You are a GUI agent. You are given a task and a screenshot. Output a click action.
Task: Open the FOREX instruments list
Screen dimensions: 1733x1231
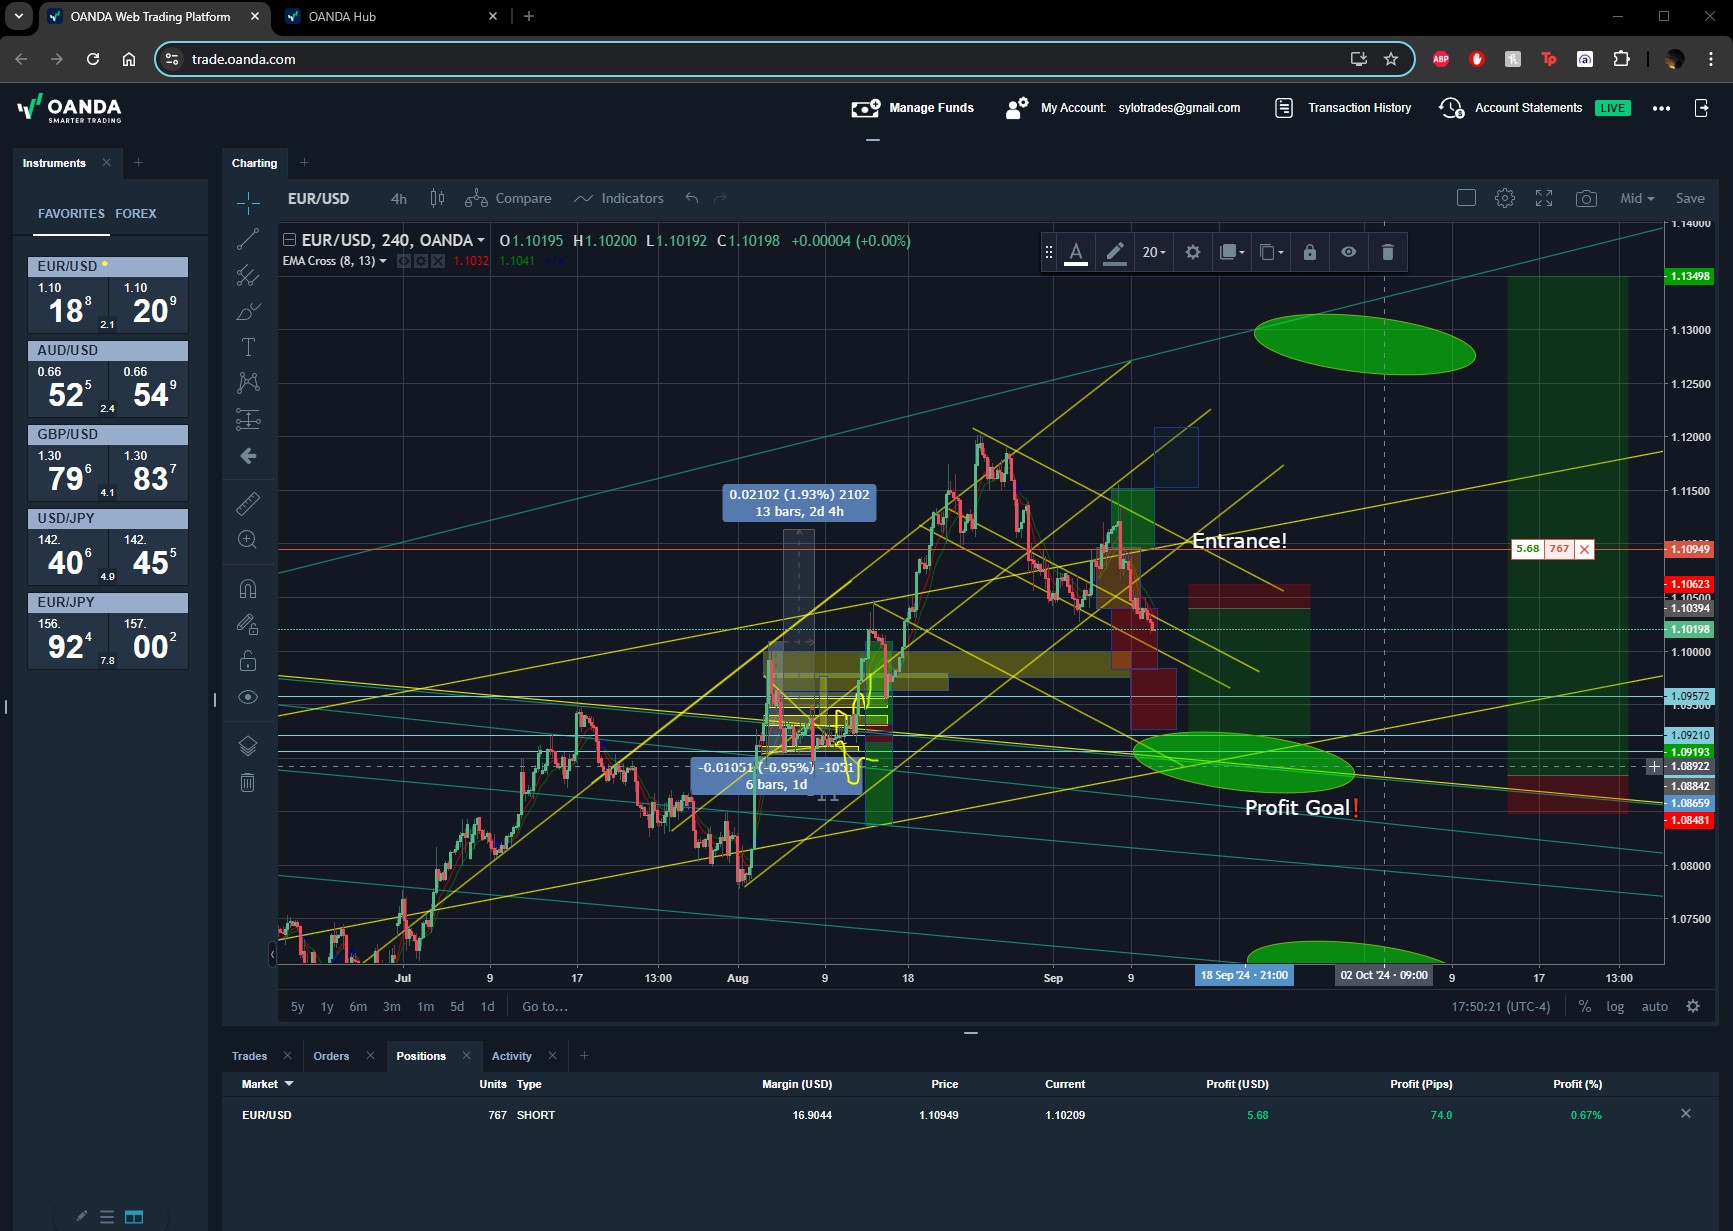(136, 214)
